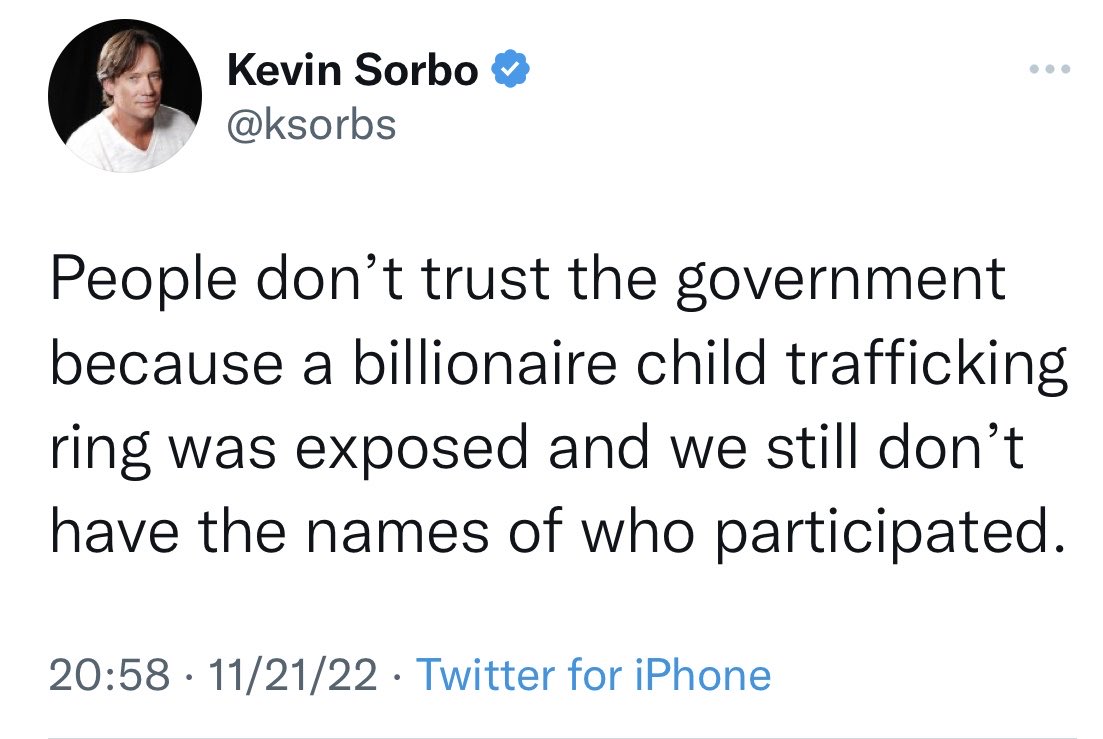Open Kevin Sorbo's profile picture
This screenshot has width=1103, height=739.
click(x=125, y=95)
